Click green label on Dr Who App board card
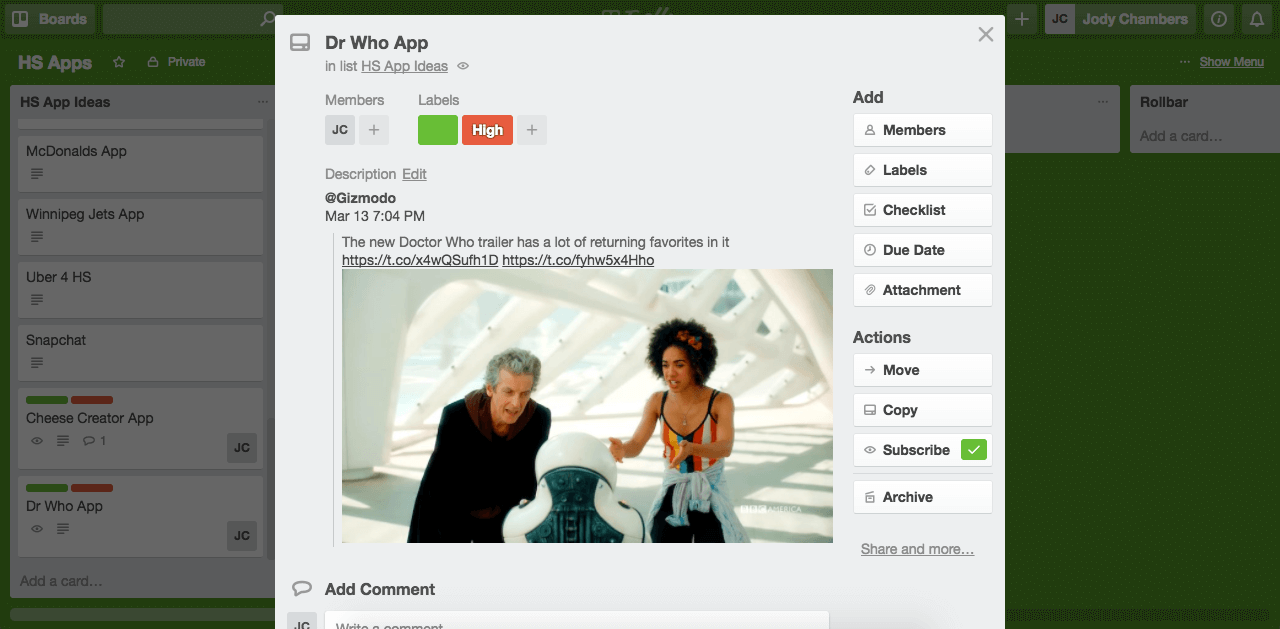This screenshot has width=1280, height=629. click(x=47, y=488)
